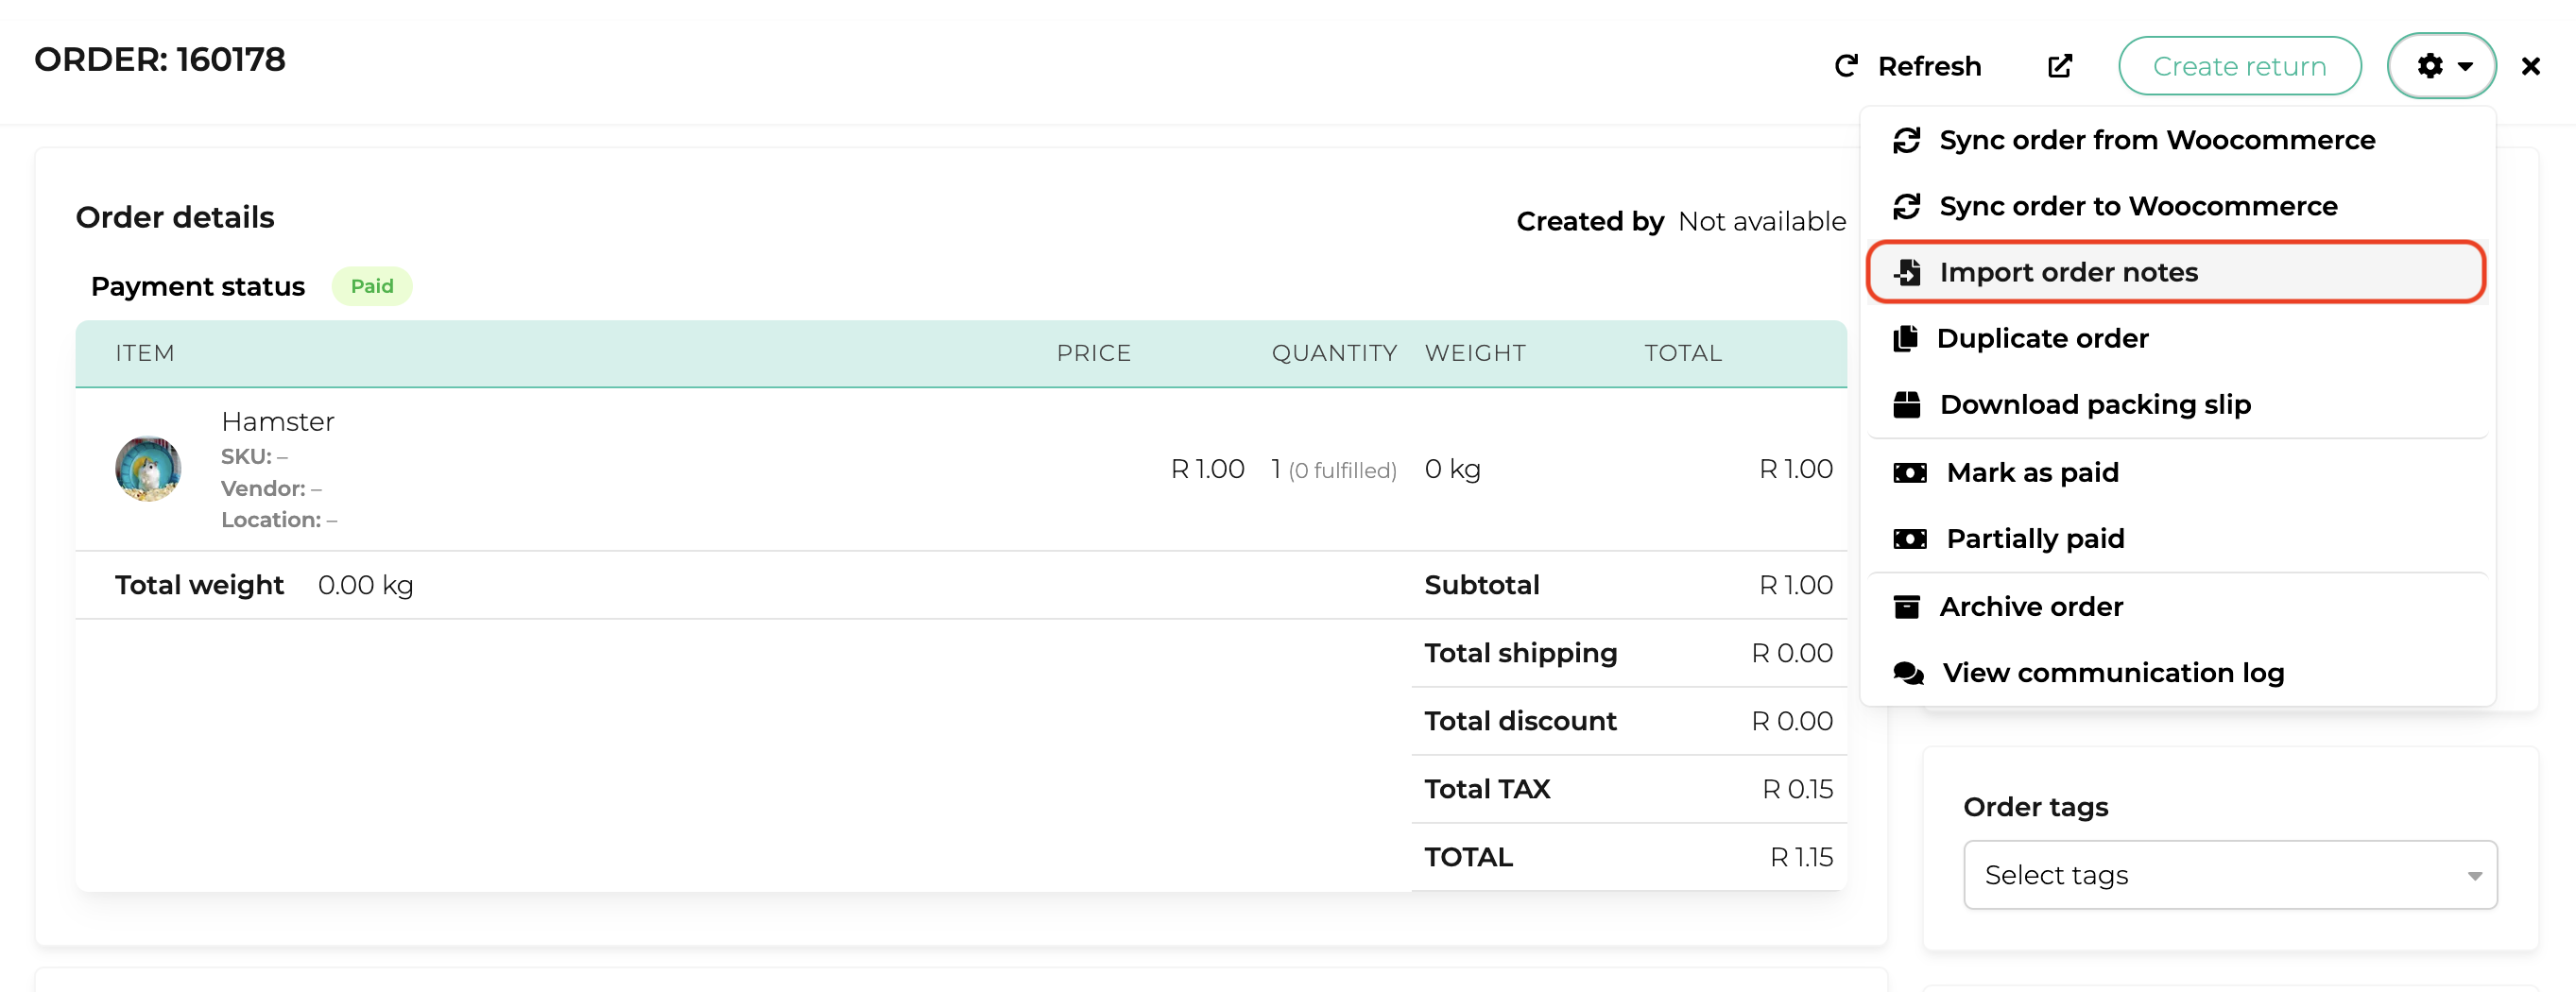The image size is (2576, 992).
Task: Expand the gear menu dropdown caret
Action: coord(2466,67)
